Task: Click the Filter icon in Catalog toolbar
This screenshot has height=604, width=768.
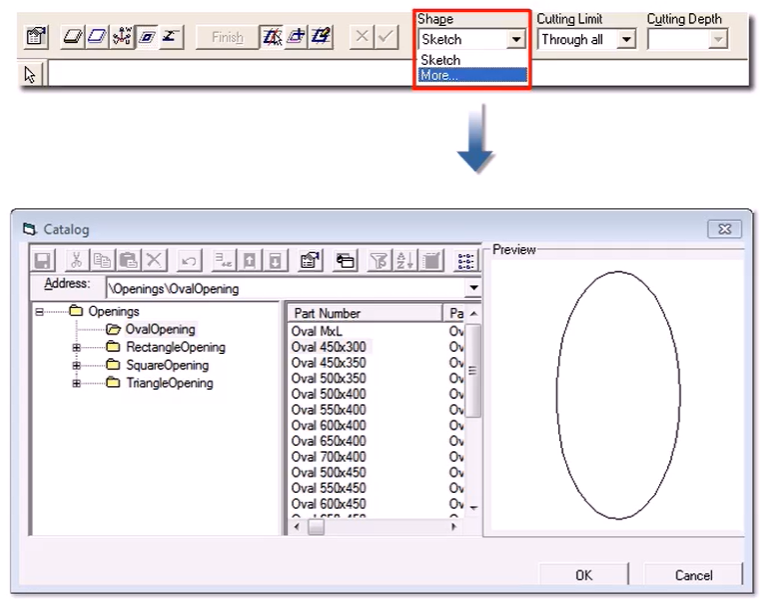Action: 379,261
